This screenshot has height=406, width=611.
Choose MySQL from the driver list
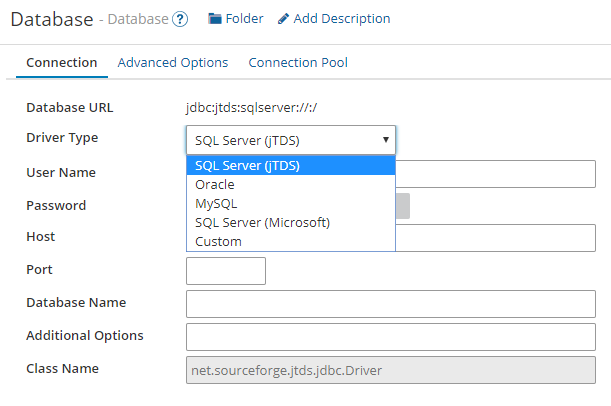291,204
